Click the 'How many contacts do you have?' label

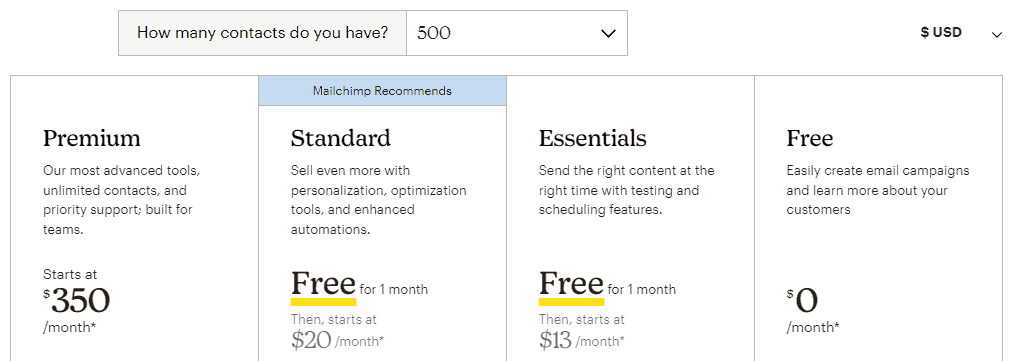click(x=262, y=33)
